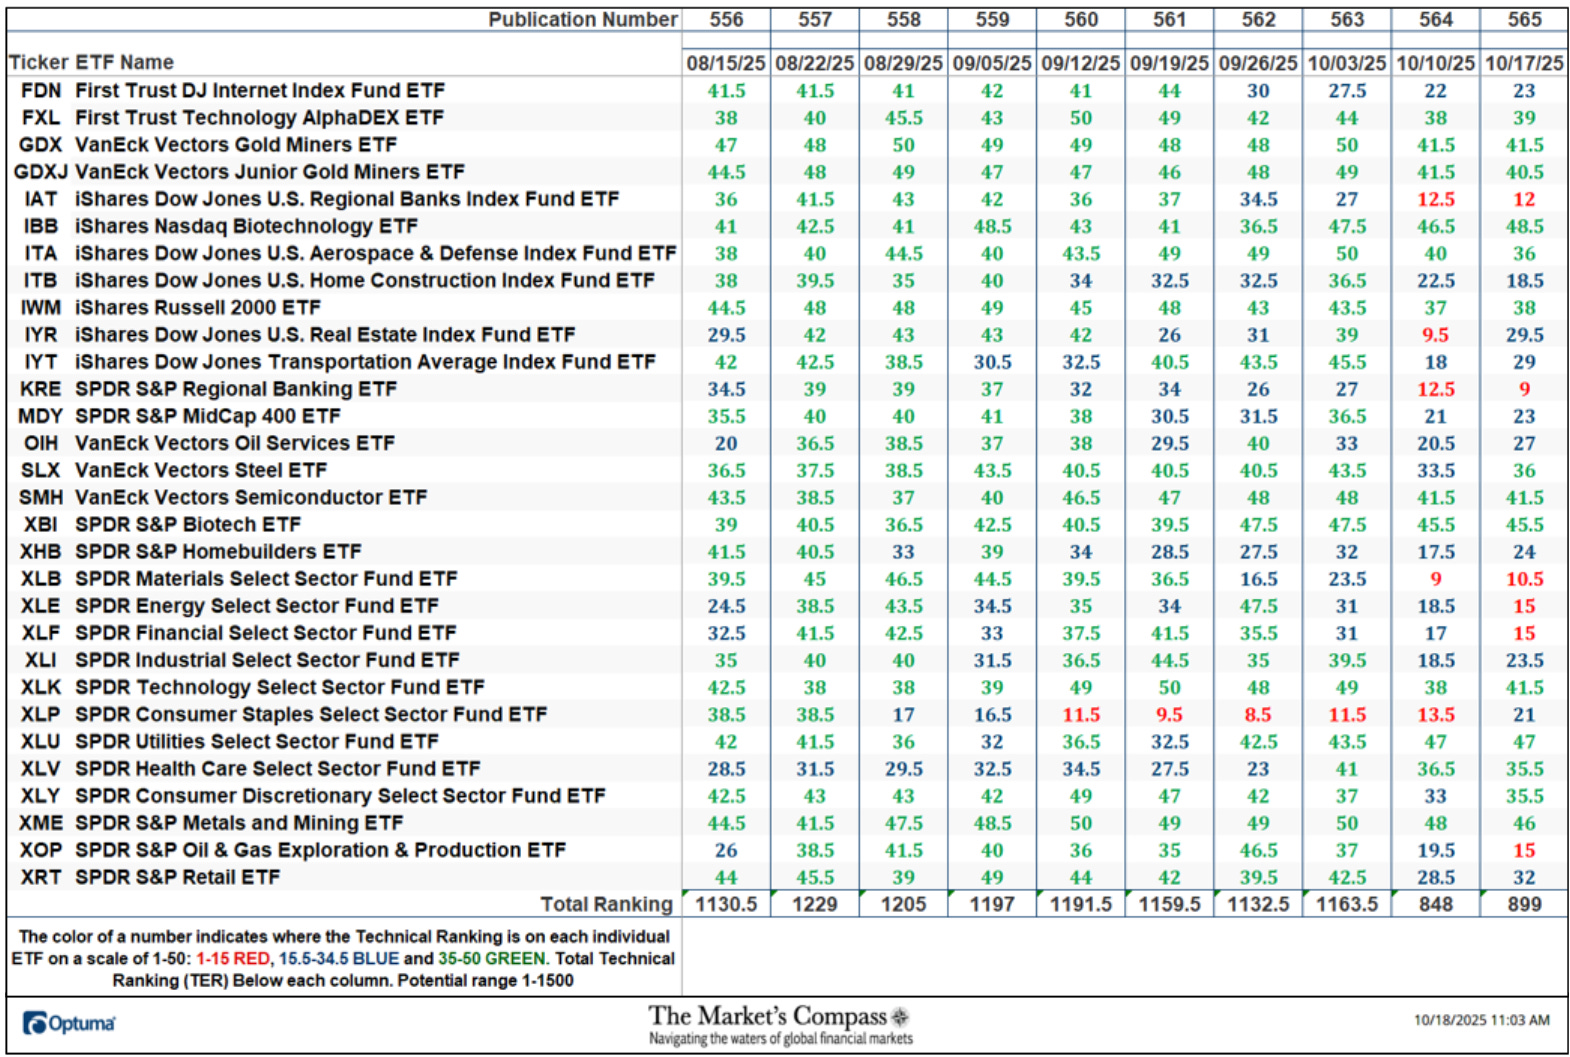
Task: Select SPDR Consumer Discretionary Select Sector name
Action: [x=340, y=795]
